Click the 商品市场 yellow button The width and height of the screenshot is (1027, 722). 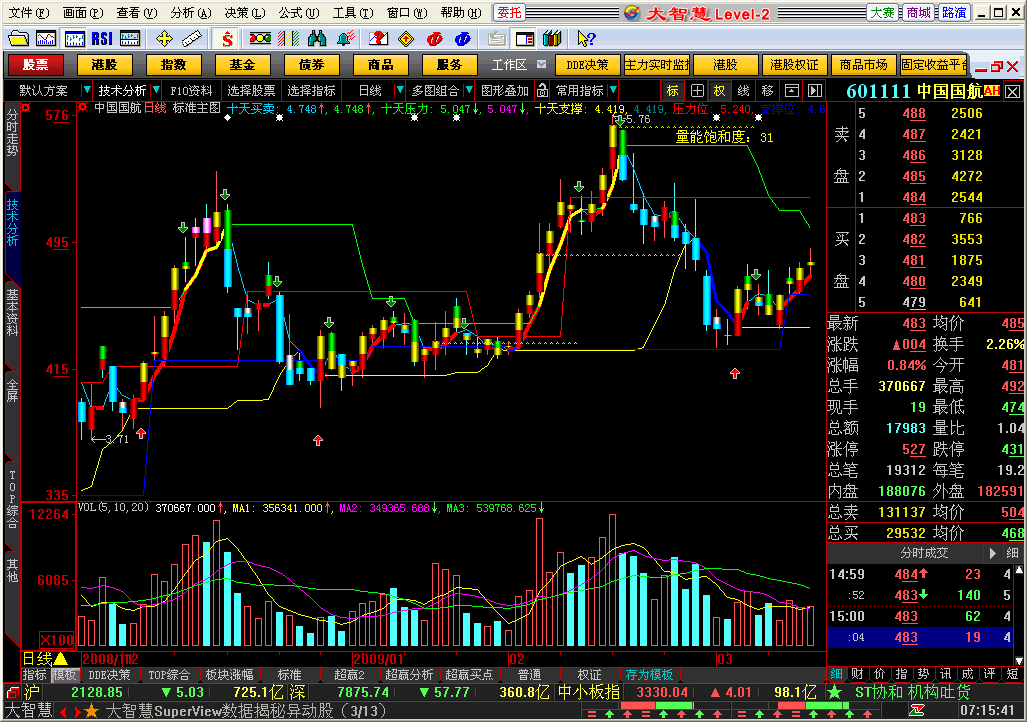[863, 65]
